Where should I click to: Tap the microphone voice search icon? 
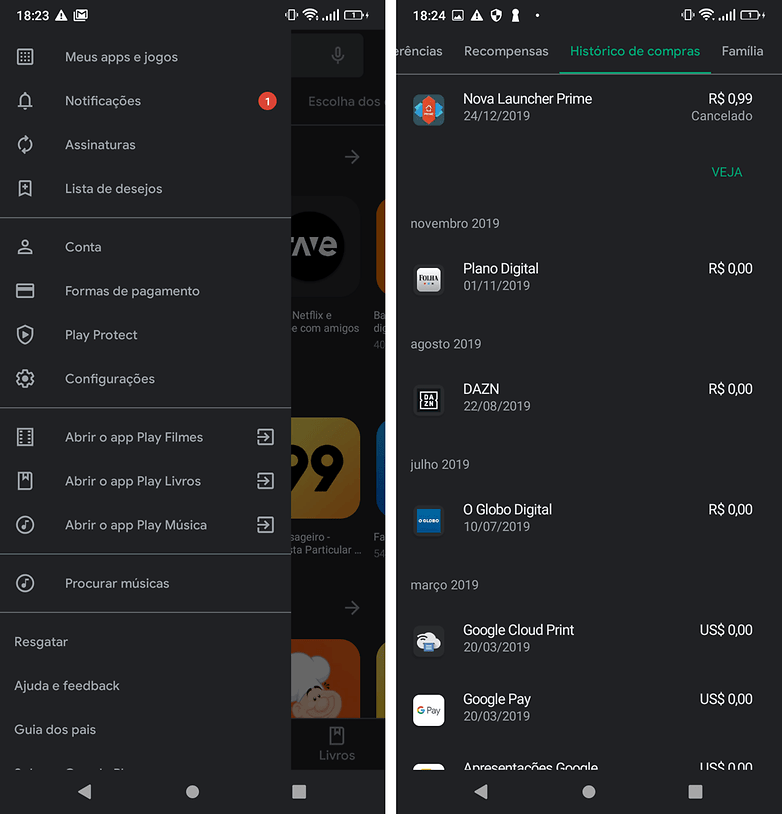point(338,55)
